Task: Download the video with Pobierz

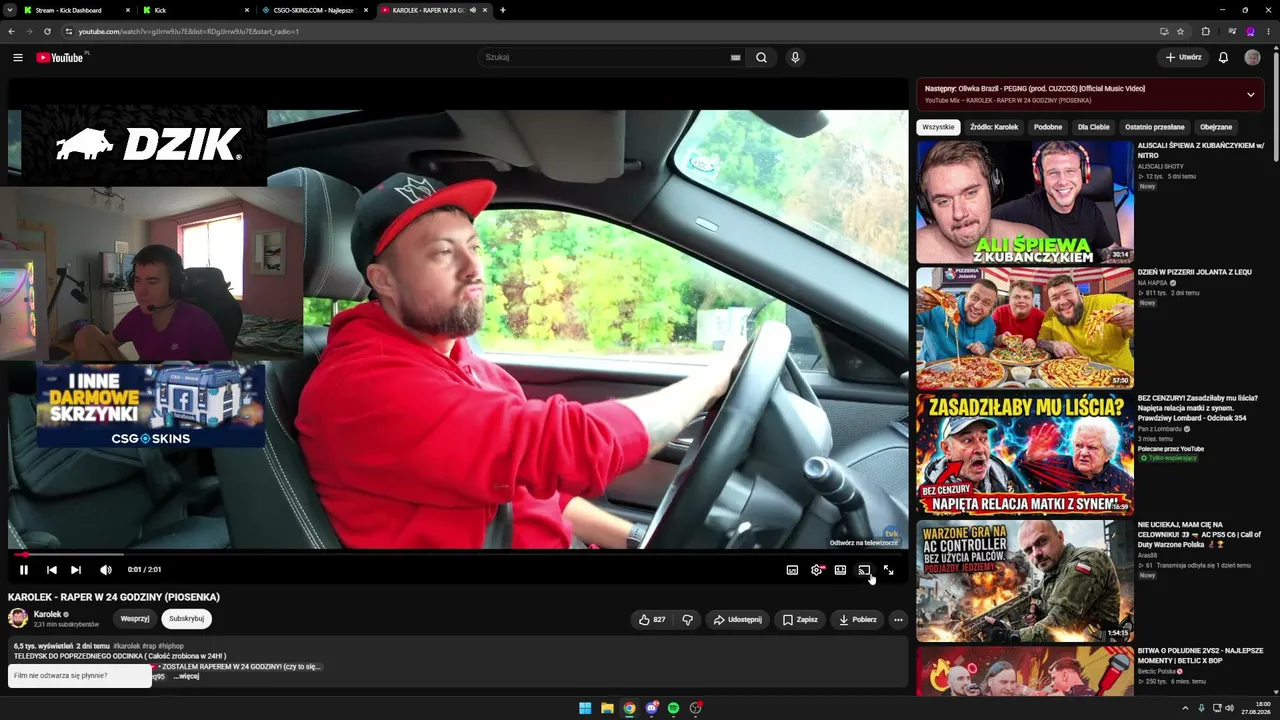Action: click(x=858, y=620)
